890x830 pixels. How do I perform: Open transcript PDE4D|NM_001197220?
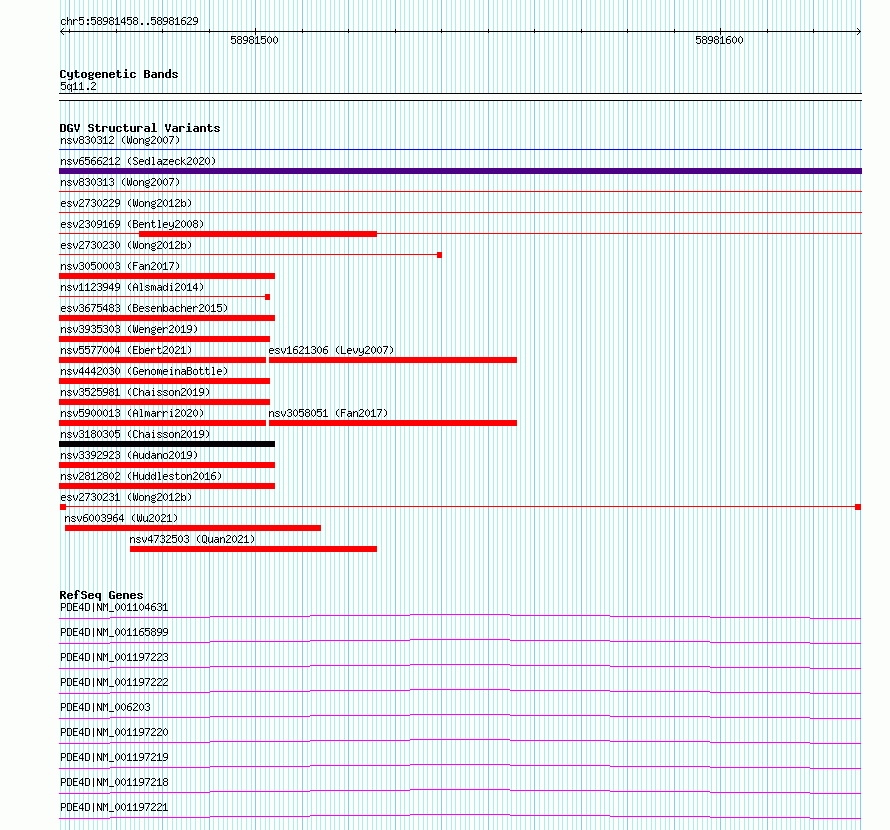point(114,732)
